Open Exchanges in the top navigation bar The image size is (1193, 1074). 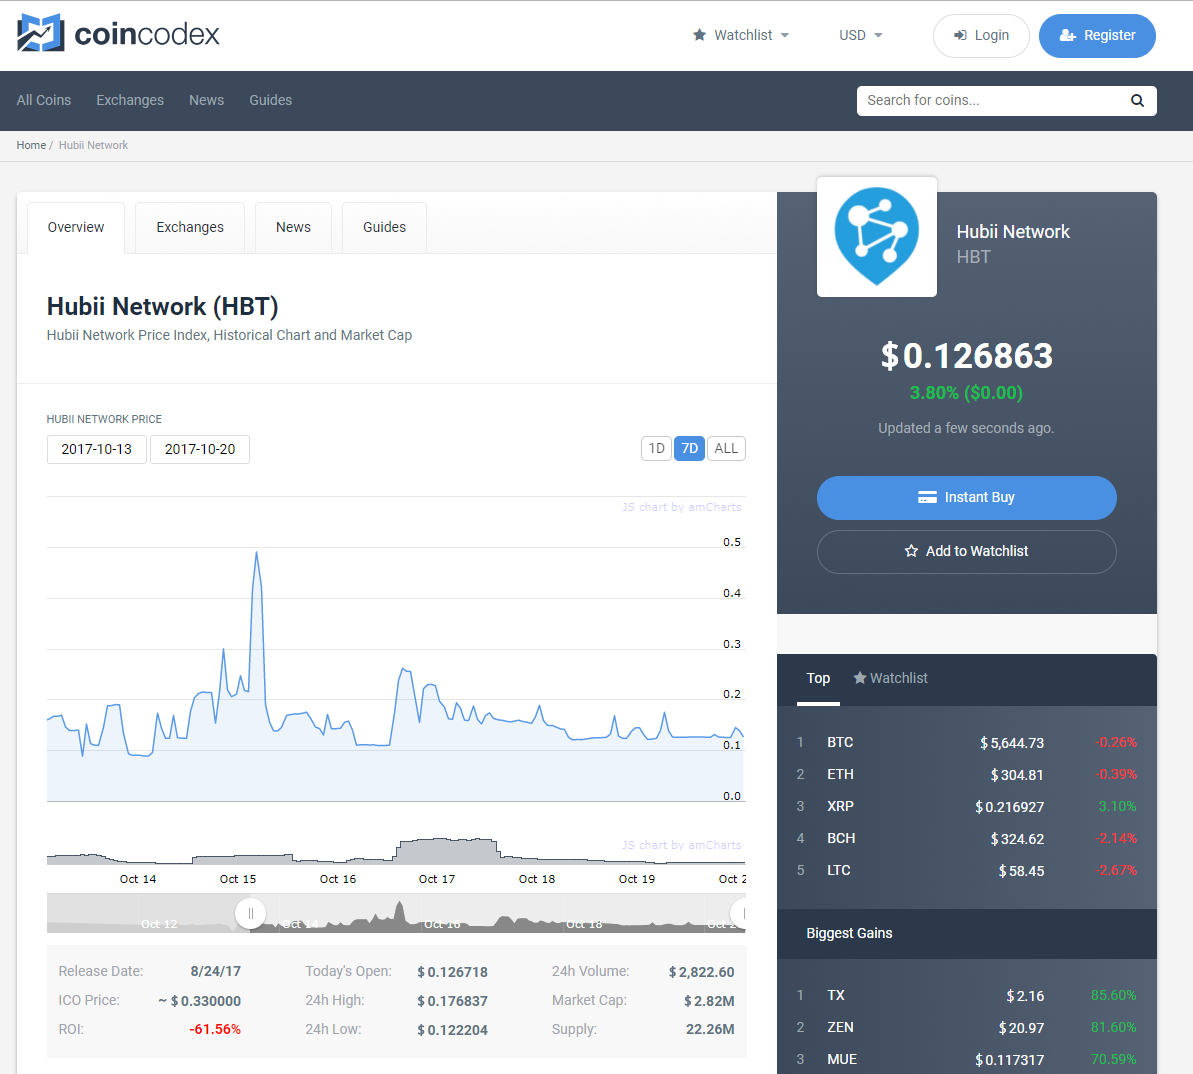(x=130, y=100)
